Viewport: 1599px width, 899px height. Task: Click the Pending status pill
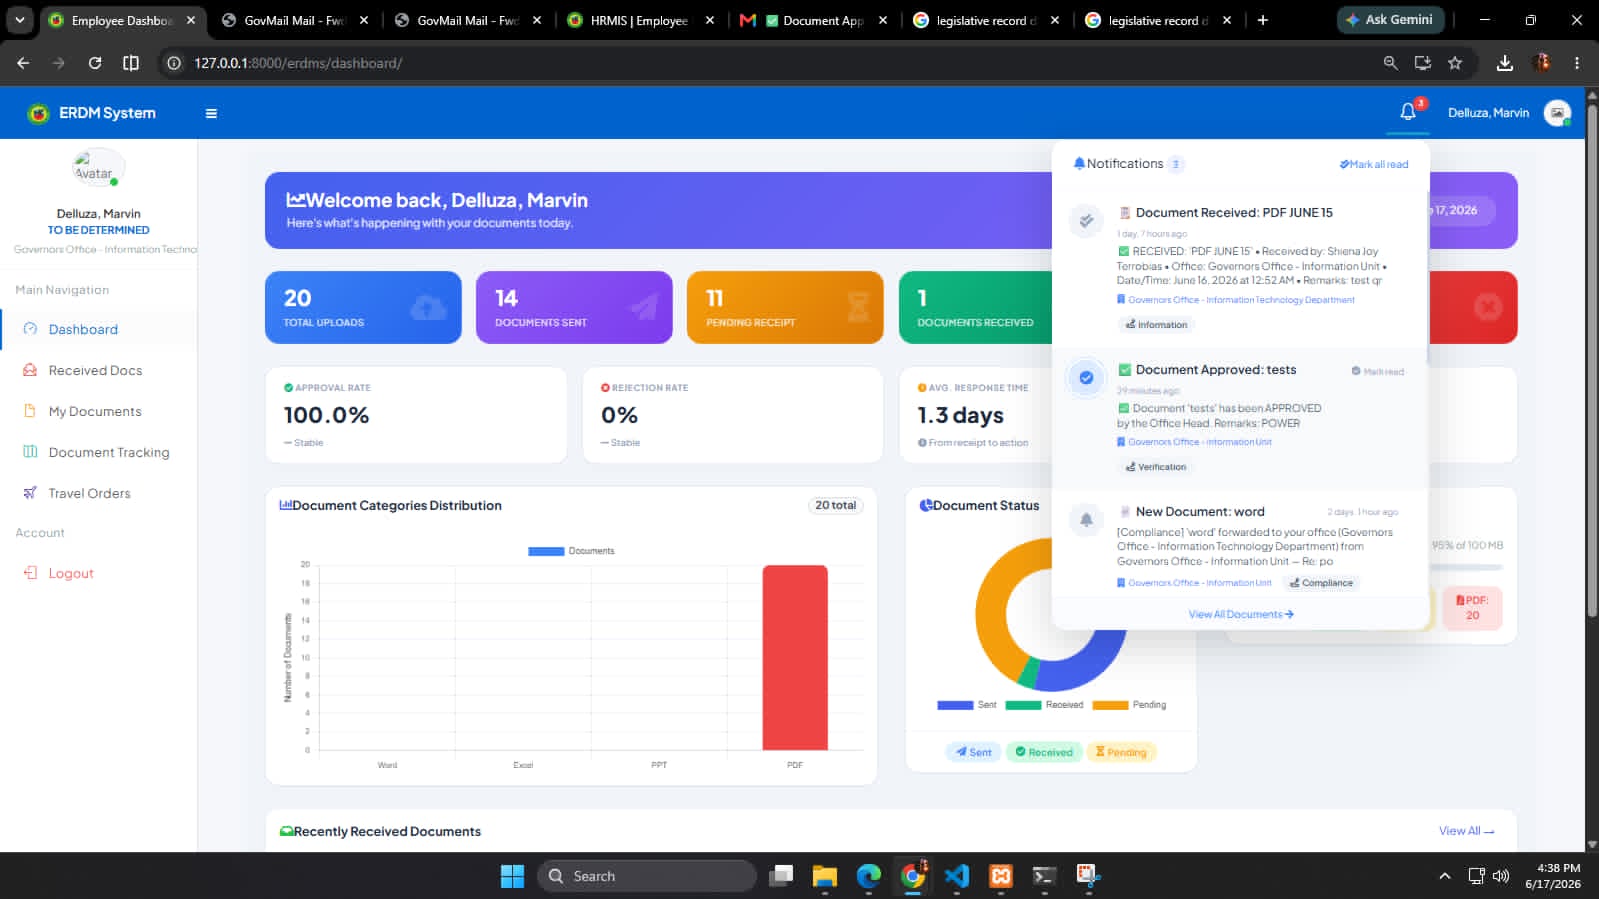click(x=1121, y=752)
